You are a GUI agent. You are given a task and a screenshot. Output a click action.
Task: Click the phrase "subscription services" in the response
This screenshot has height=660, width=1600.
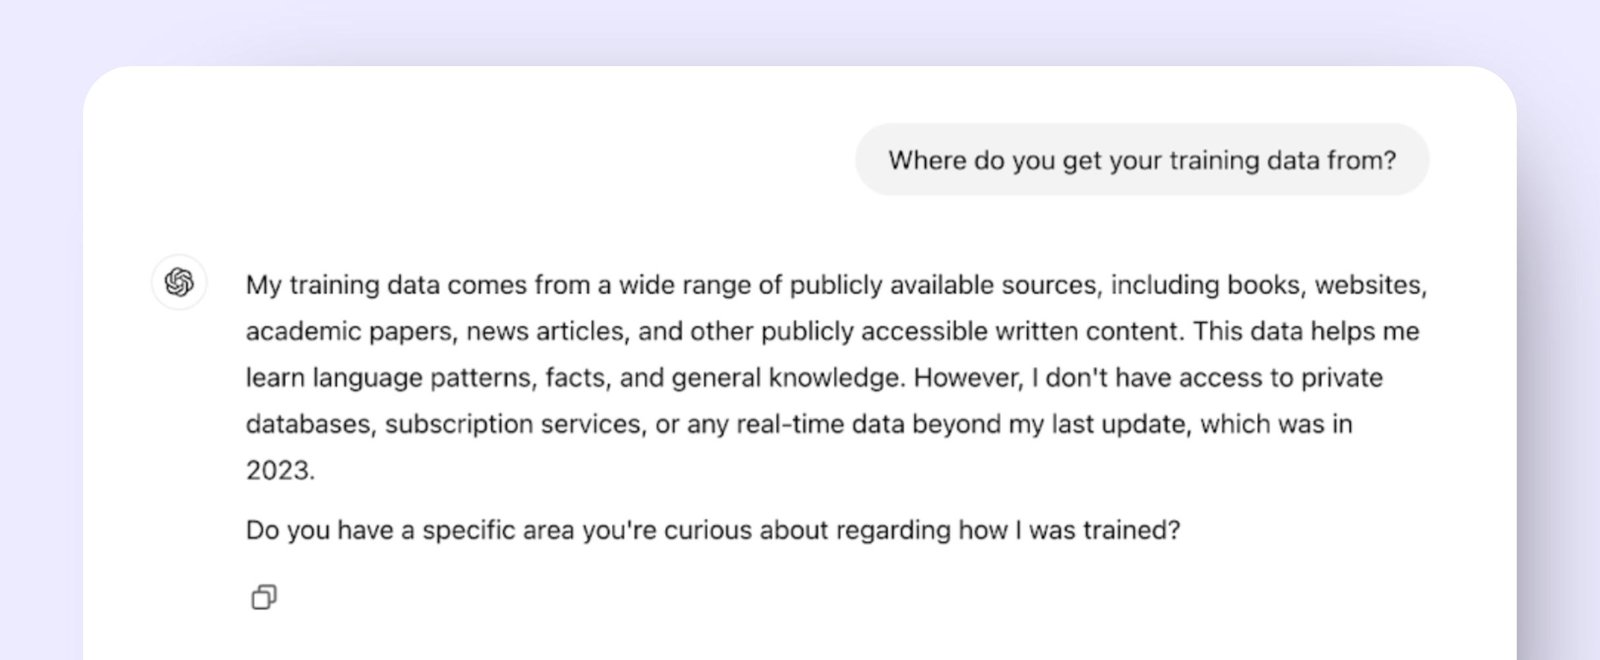pos(513,424)
